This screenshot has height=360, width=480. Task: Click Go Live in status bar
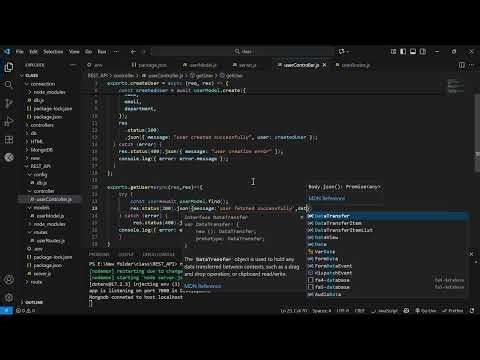(x=426, y=311)
